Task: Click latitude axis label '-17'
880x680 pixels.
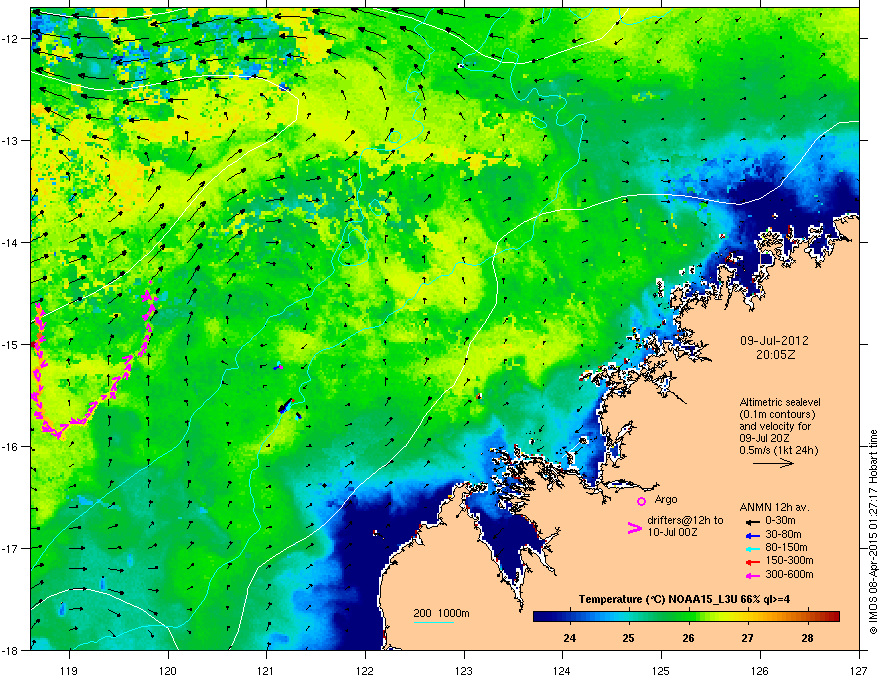Action: click(x=11, y=548)
